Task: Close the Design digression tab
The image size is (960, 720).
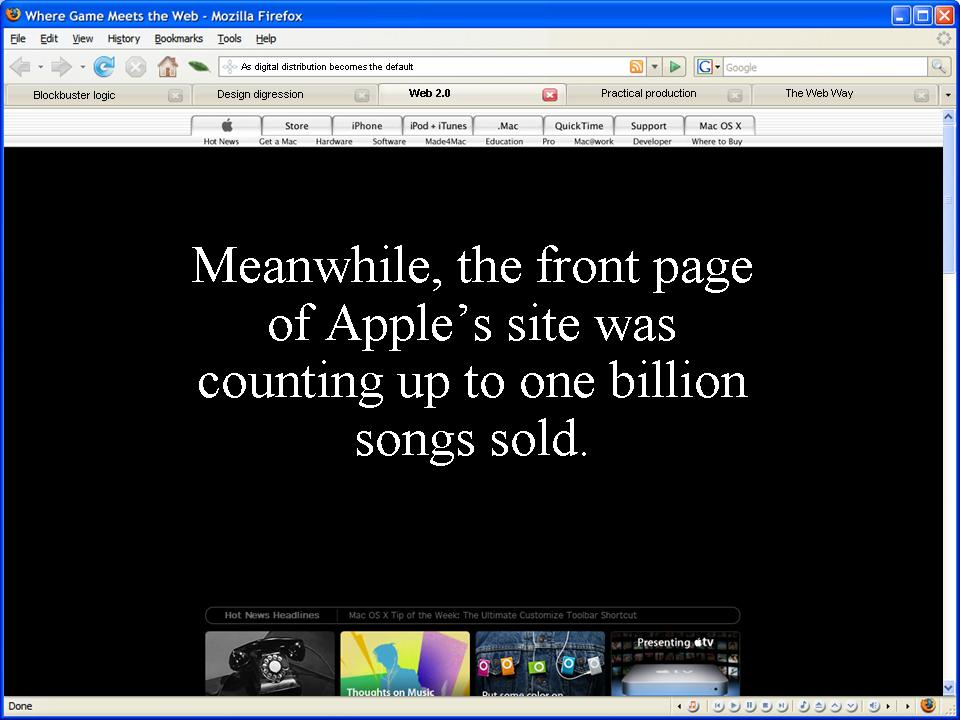Action: tap(362, 96)
